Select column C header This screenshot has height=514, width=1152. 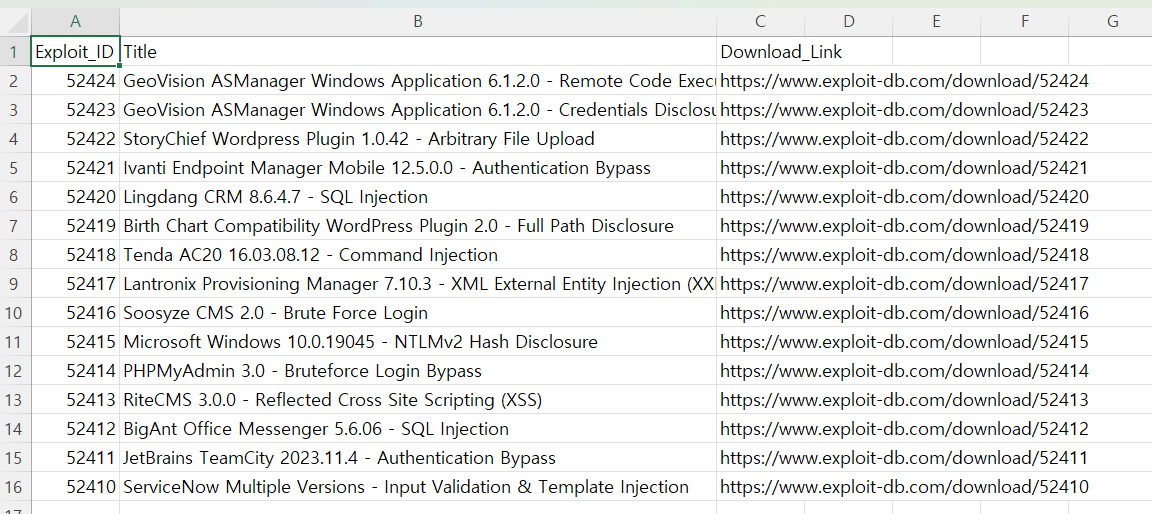tap(760, 22)
